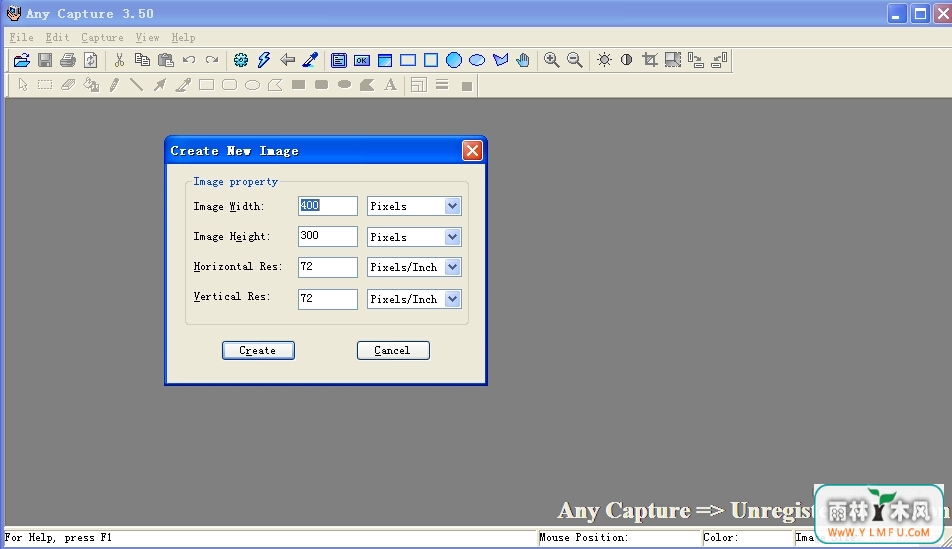
Task: Select the arrow pointer selection tool
Action: [x=22, y=85]
